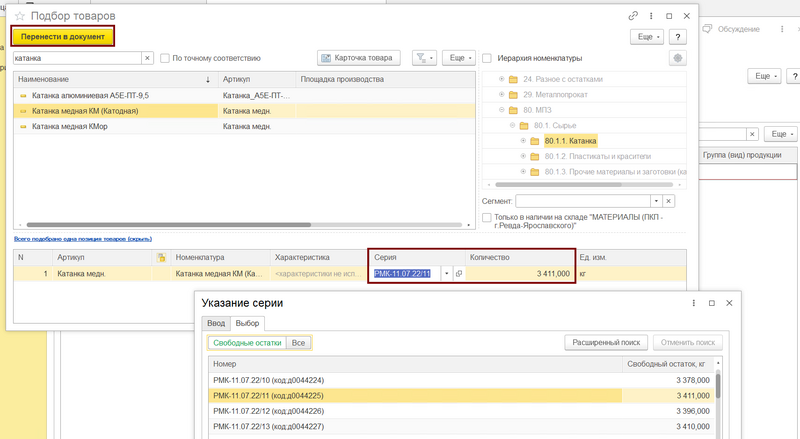The width and height of the screenshot is (800, 439).
Task: Expand 24. Разное с остатками folder
Action: (x=502, y=79)
